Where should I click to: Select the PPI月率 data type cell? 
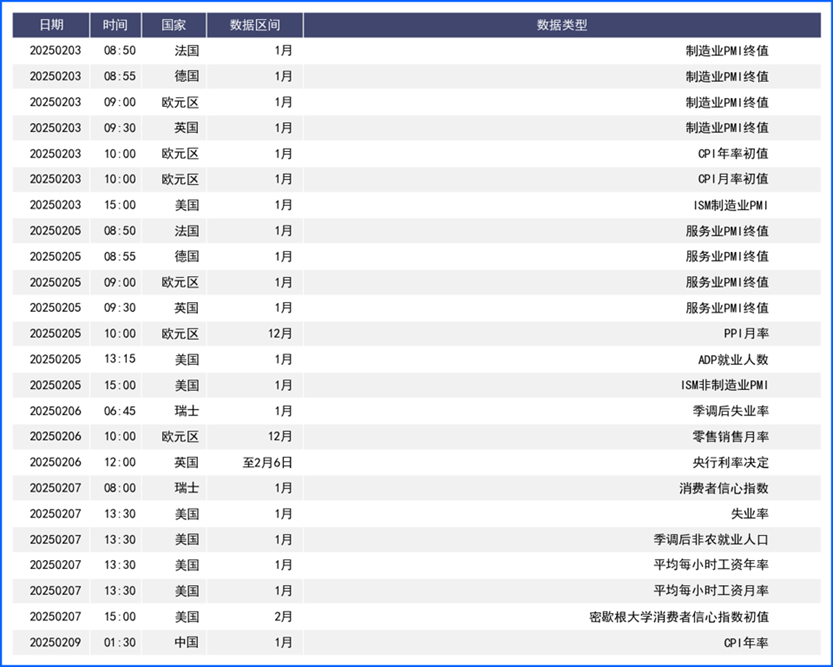click(746, 333)
